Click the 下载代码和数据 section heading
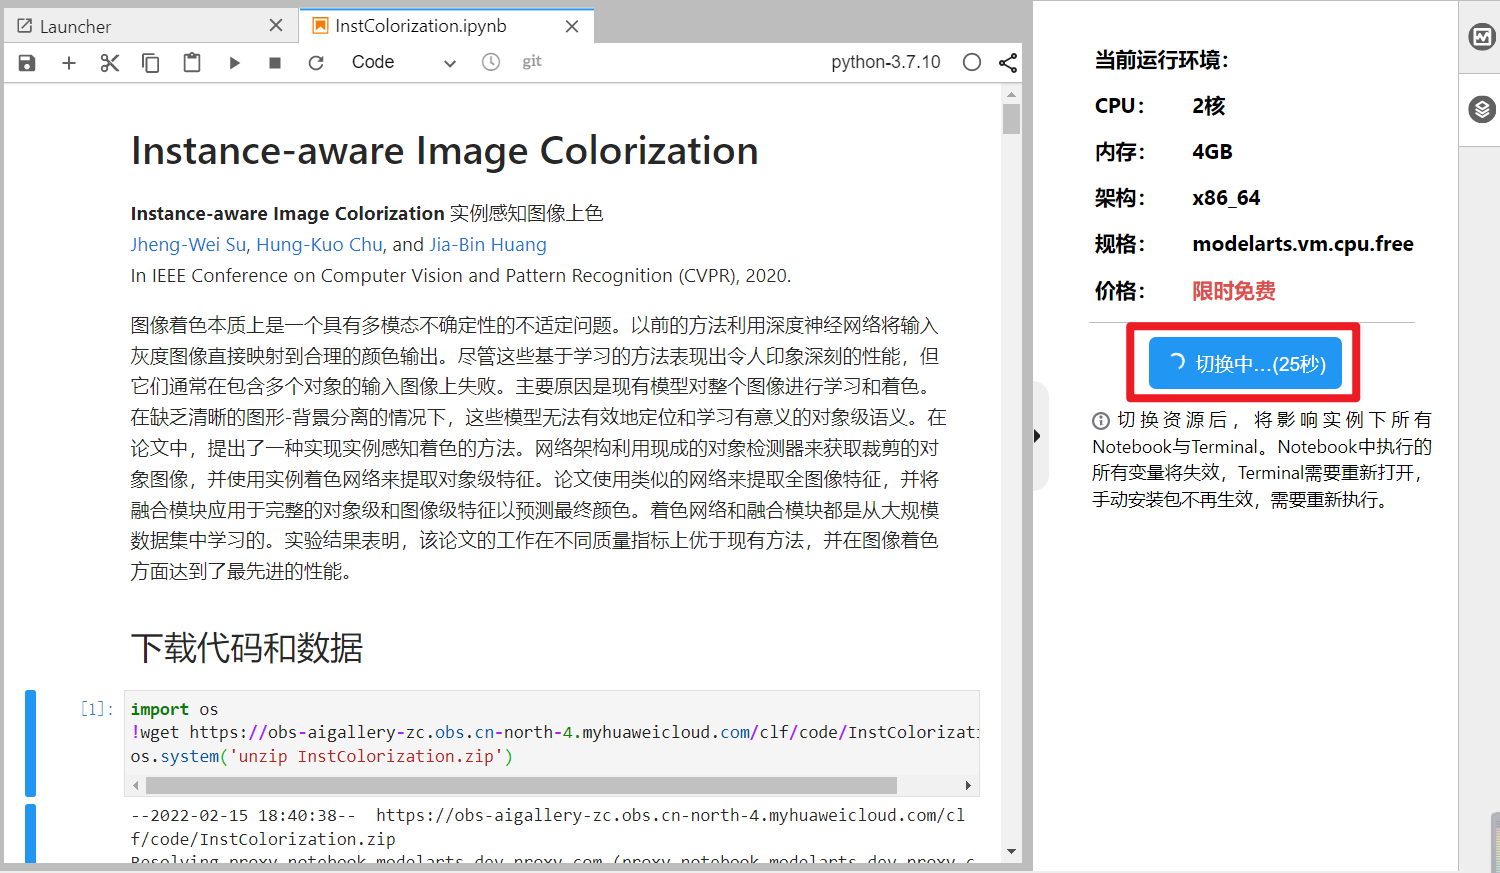The width and height of the screenshot is (1500, 873). tap(247, 648)
